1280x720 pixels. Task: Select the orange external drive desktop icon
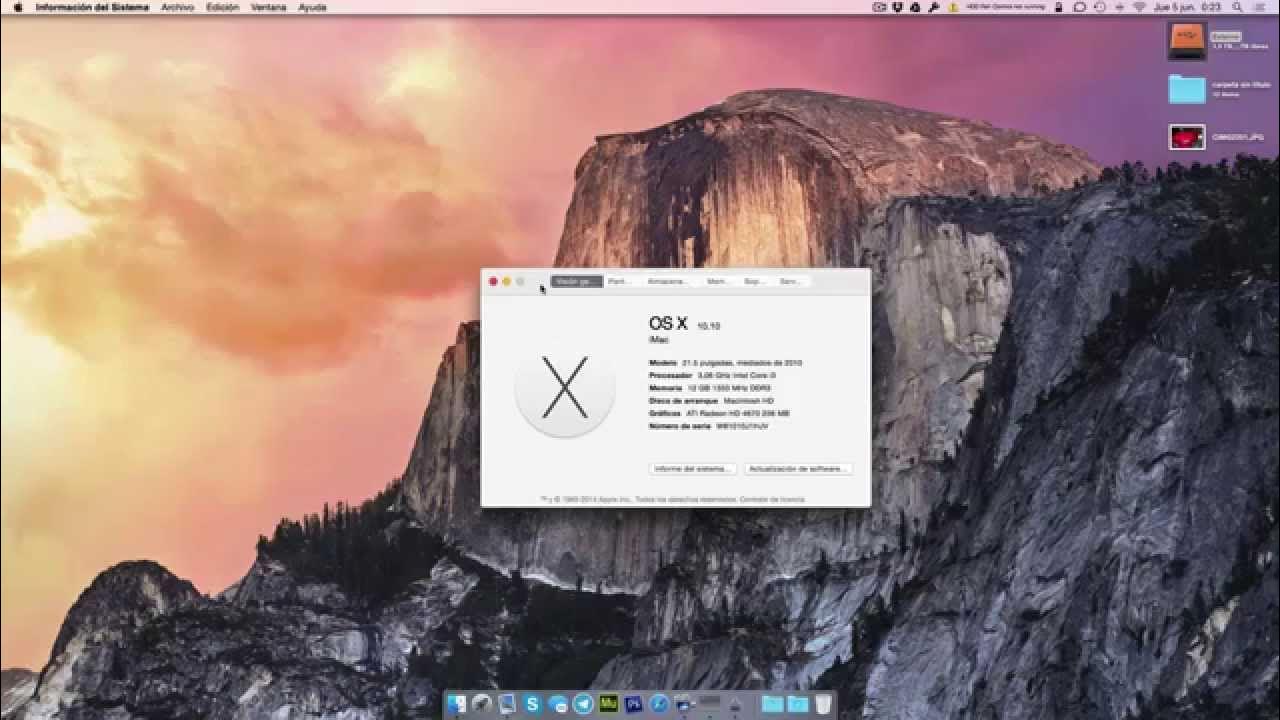pyautogui.click(x=1187, y=40)
